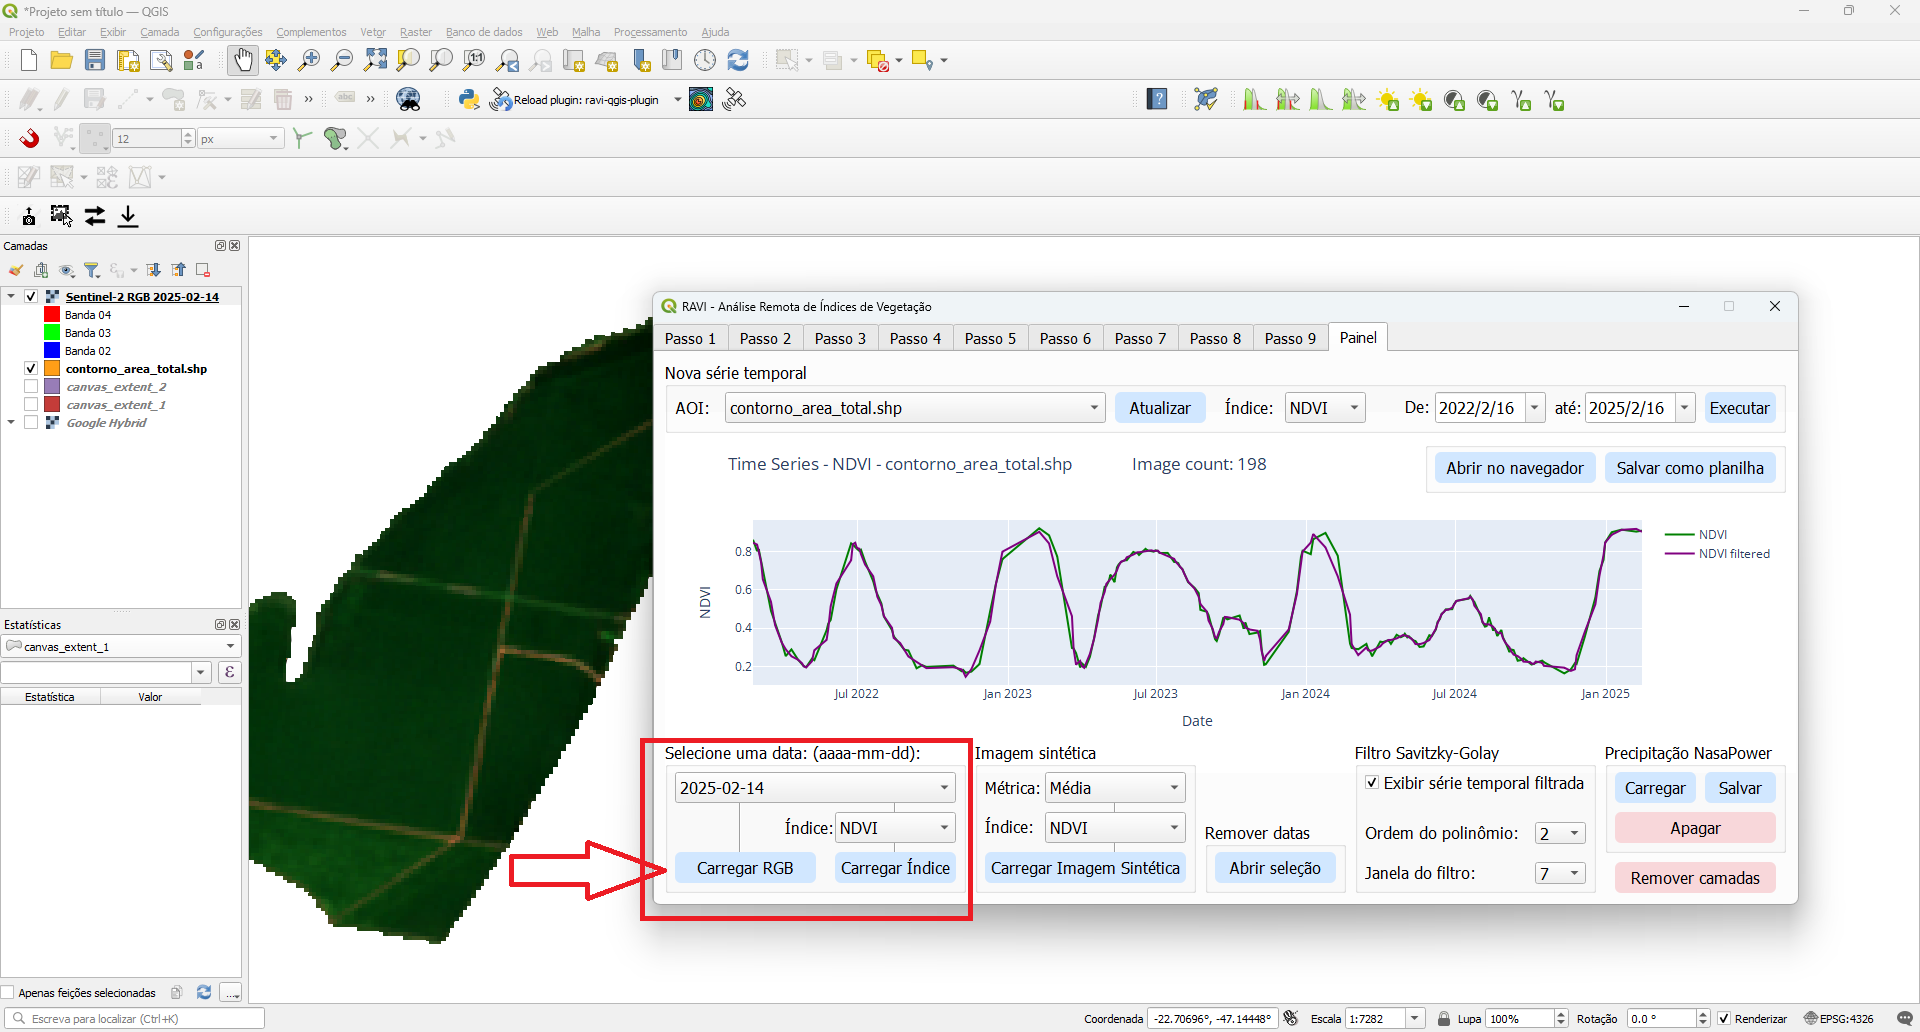Enable the Google Hybrid layer checkbox
The width and height of the screenshot is (1920, 1032).
click(31, 422)
